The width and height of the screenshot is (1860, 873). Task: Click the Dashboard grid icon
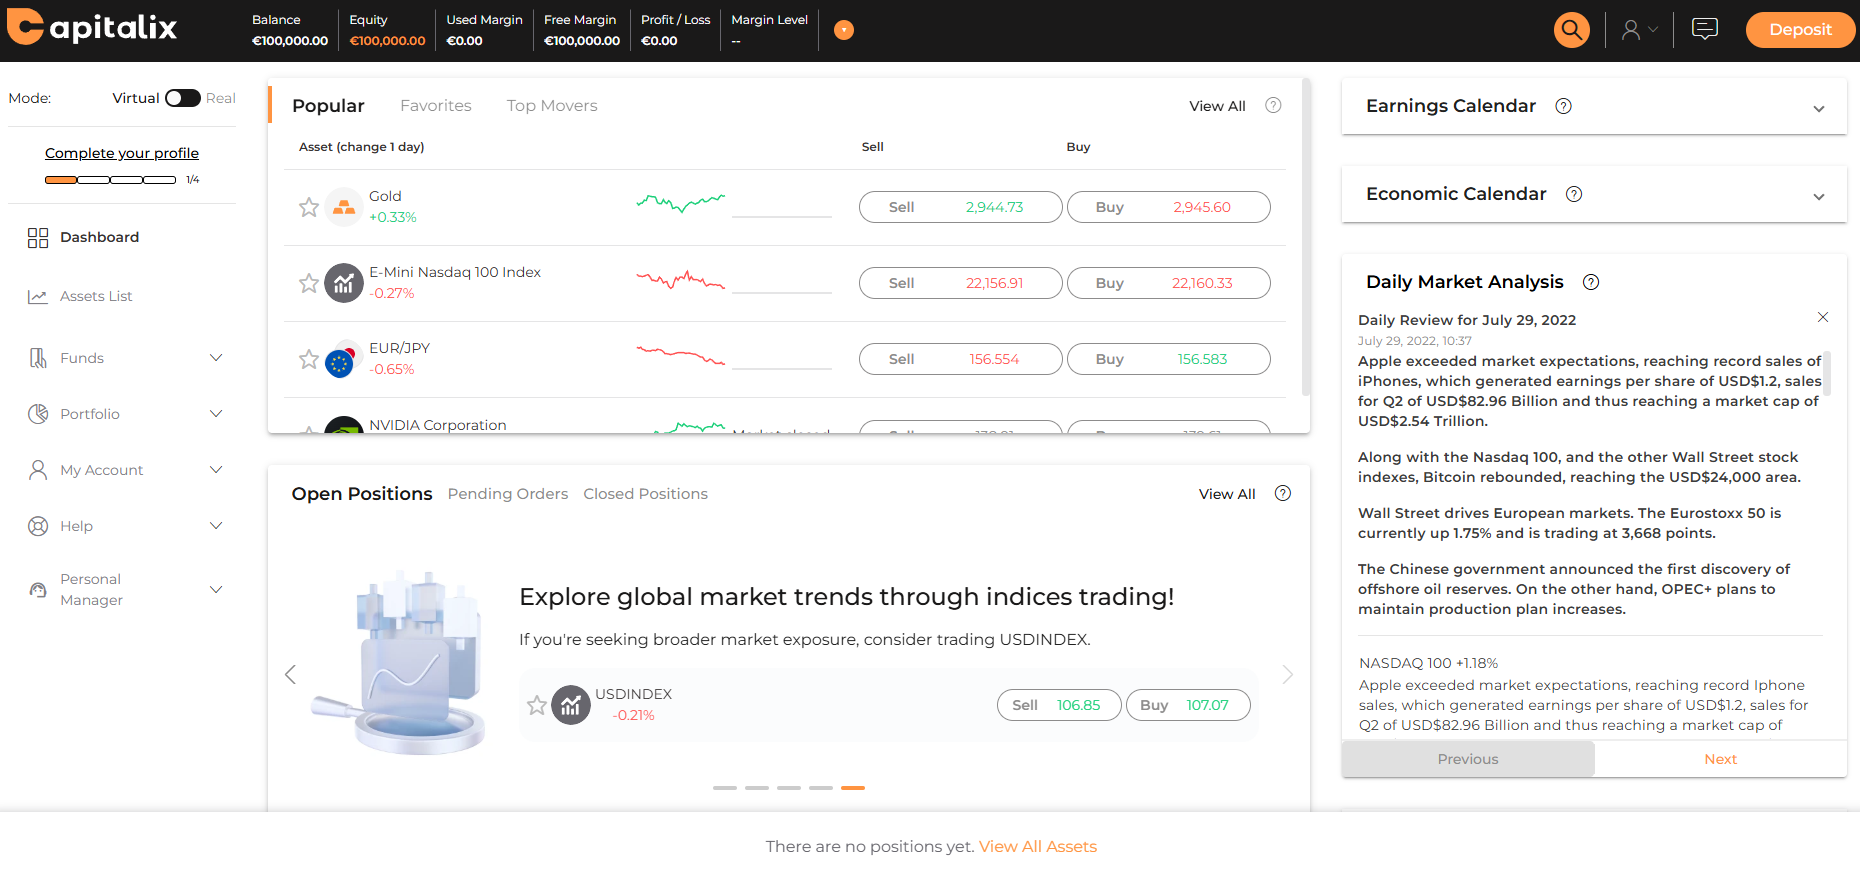[38, 237]
